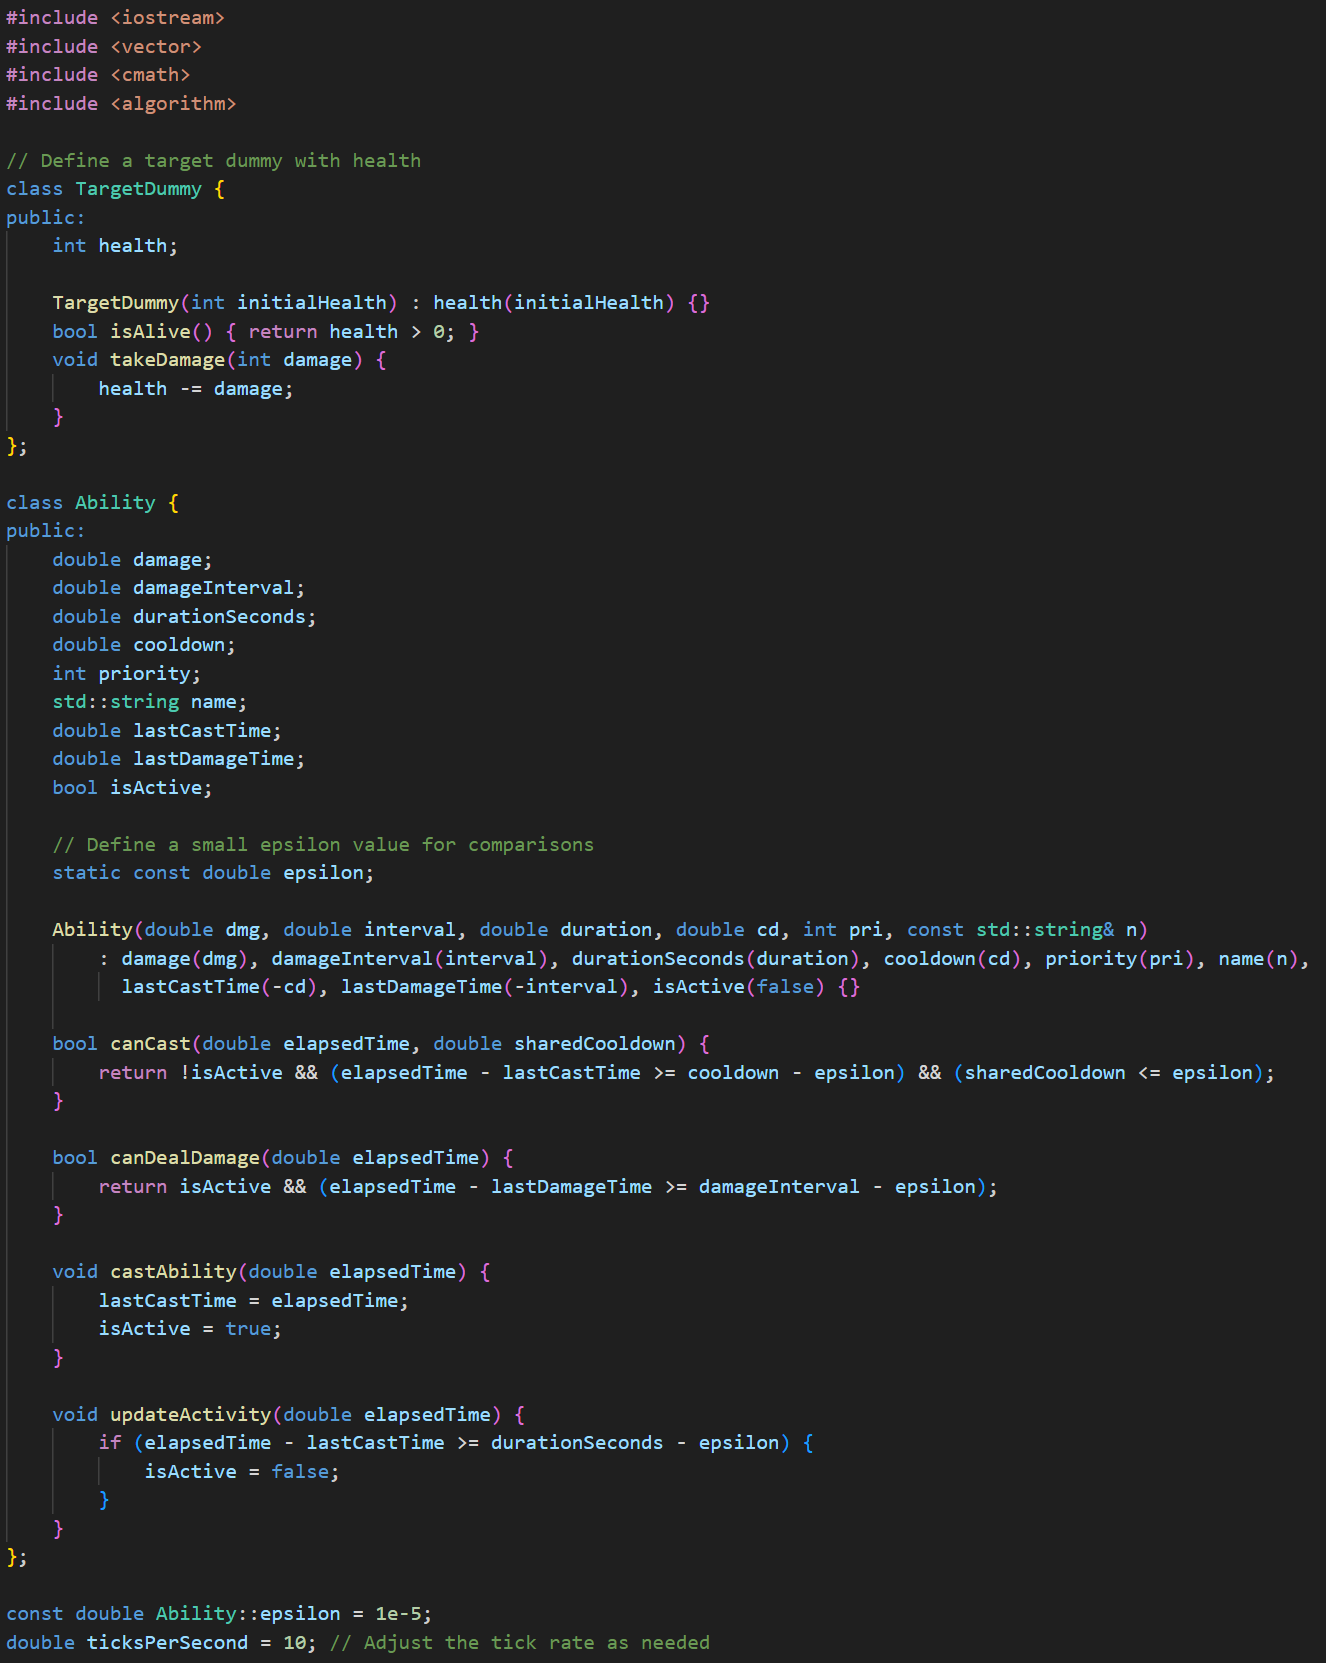1326x1663 pixels.
Task: Click the 'health -= damage;' statement
Action: 195,389
